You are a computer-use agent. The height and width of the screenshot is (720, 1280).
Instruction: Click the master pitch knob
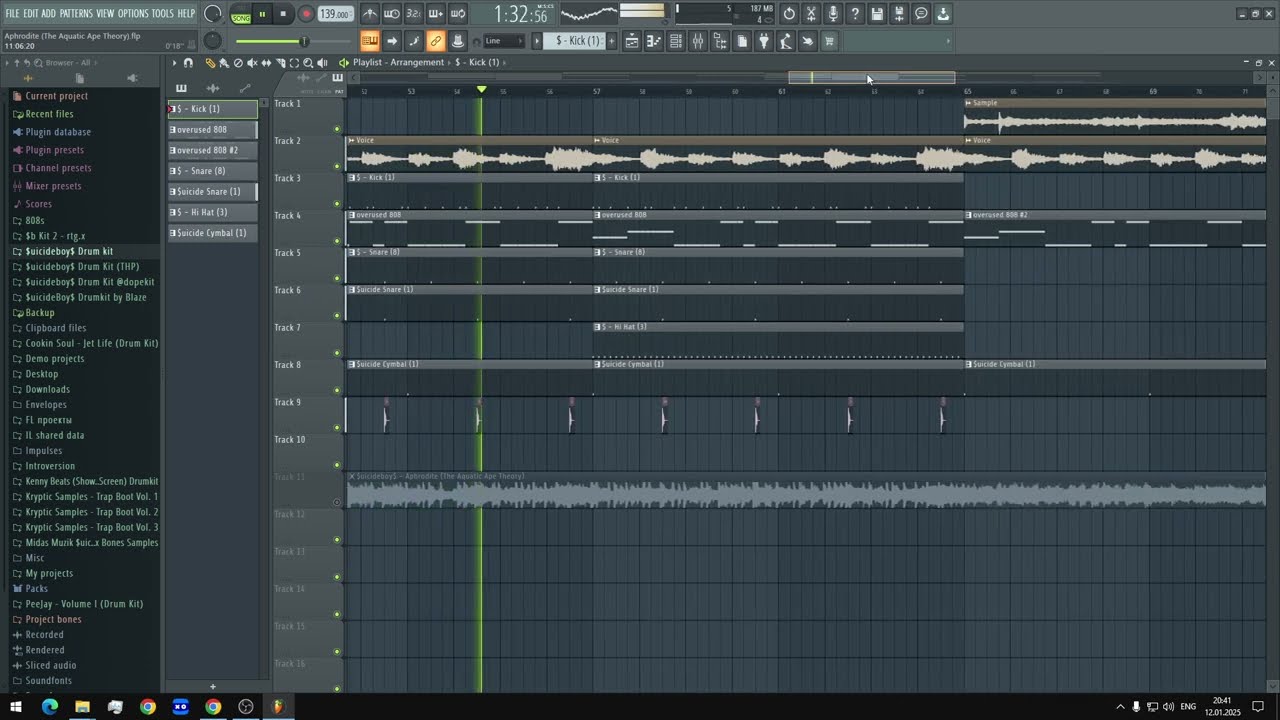(212, 41)
